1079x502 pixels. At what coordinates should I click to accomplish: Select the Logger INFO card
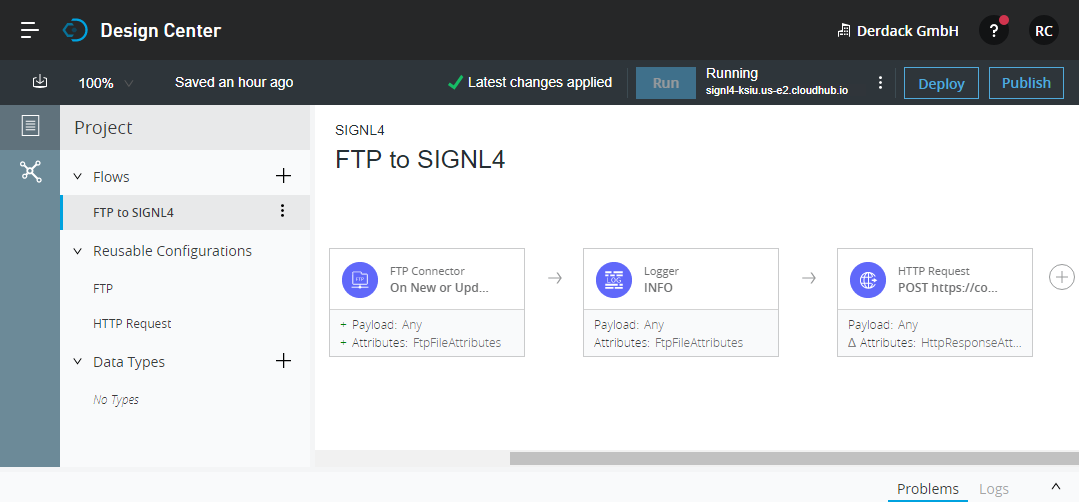(x=681, y=303)
